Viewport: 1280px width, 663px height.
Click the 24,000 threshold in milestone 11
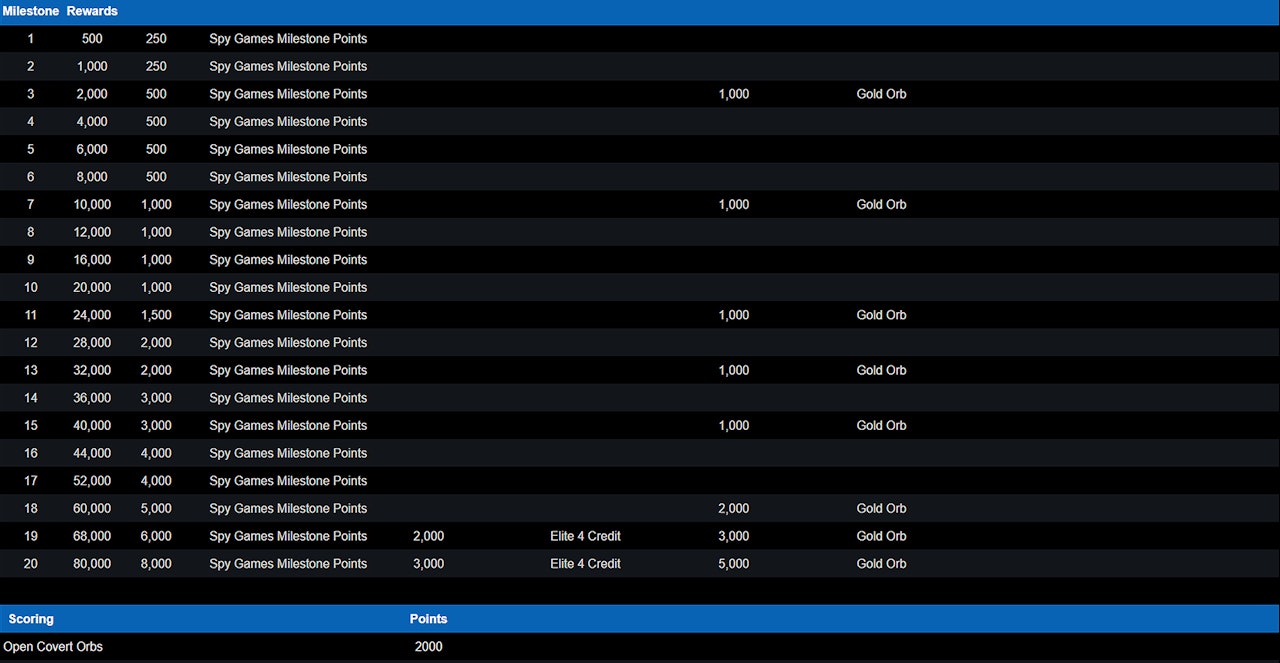(92, 315)
